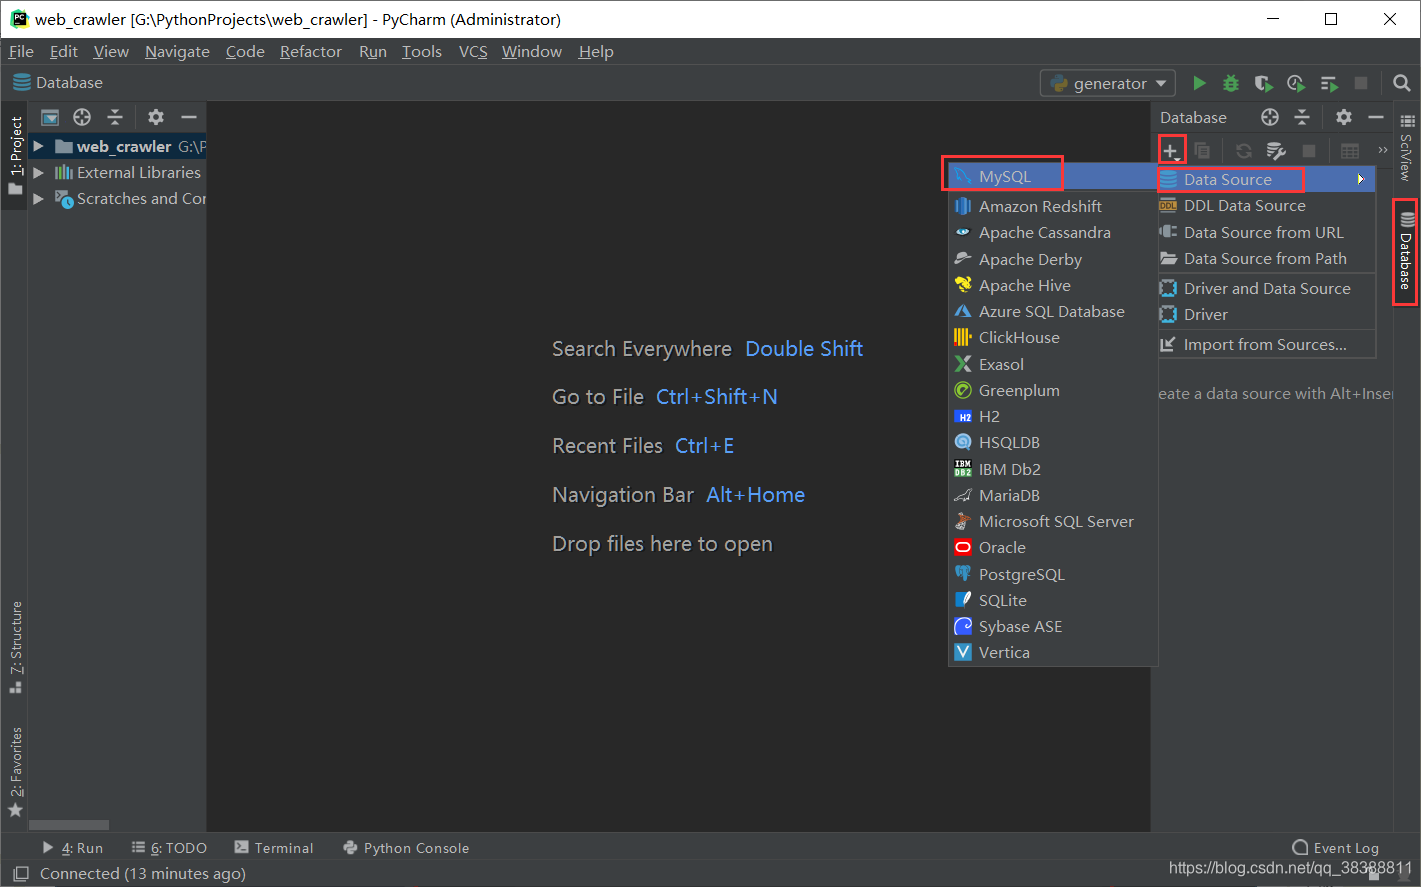Expand External Libraries node
1421x887 pixels.
coord(38,172)
